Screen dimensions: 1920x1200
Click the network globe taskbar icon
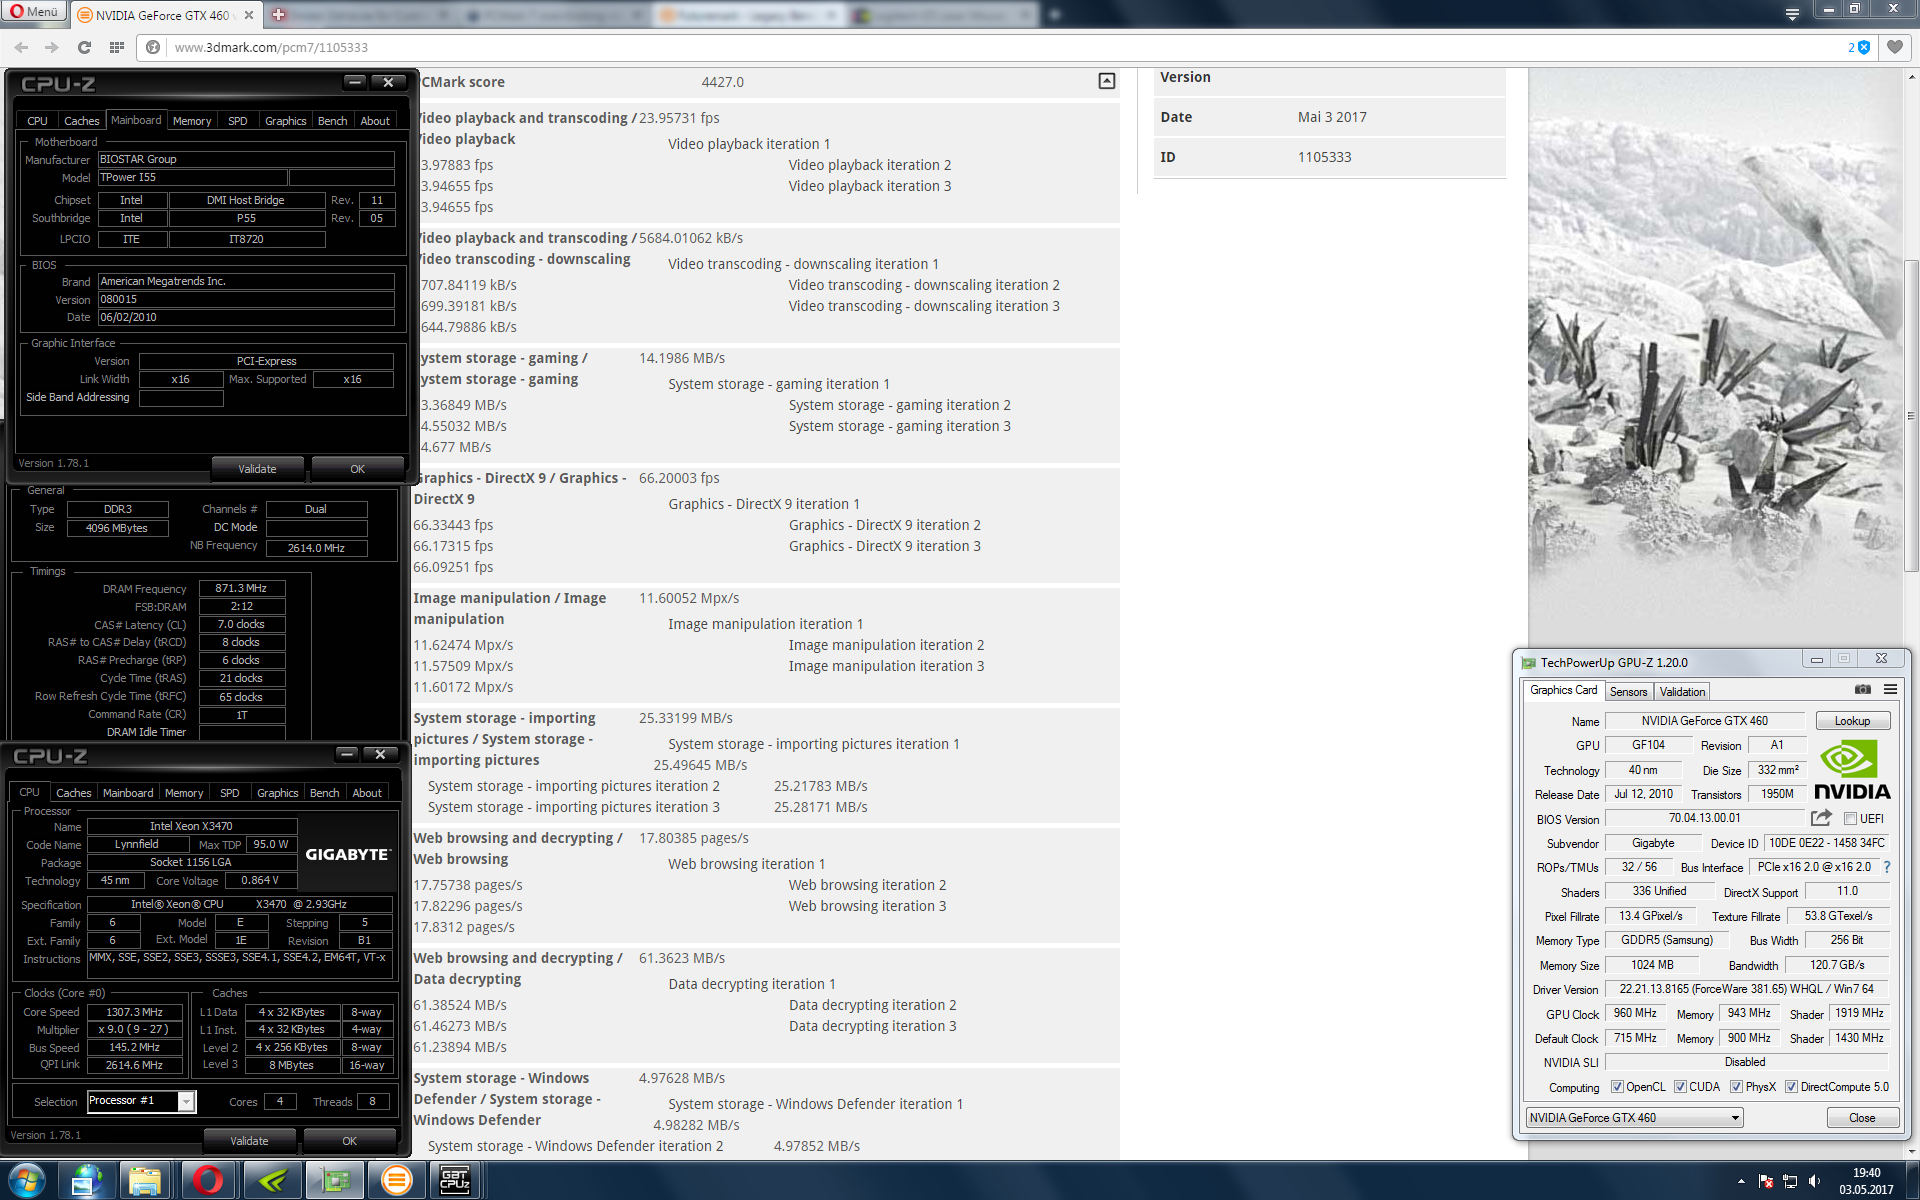(x=85, y=1181)
